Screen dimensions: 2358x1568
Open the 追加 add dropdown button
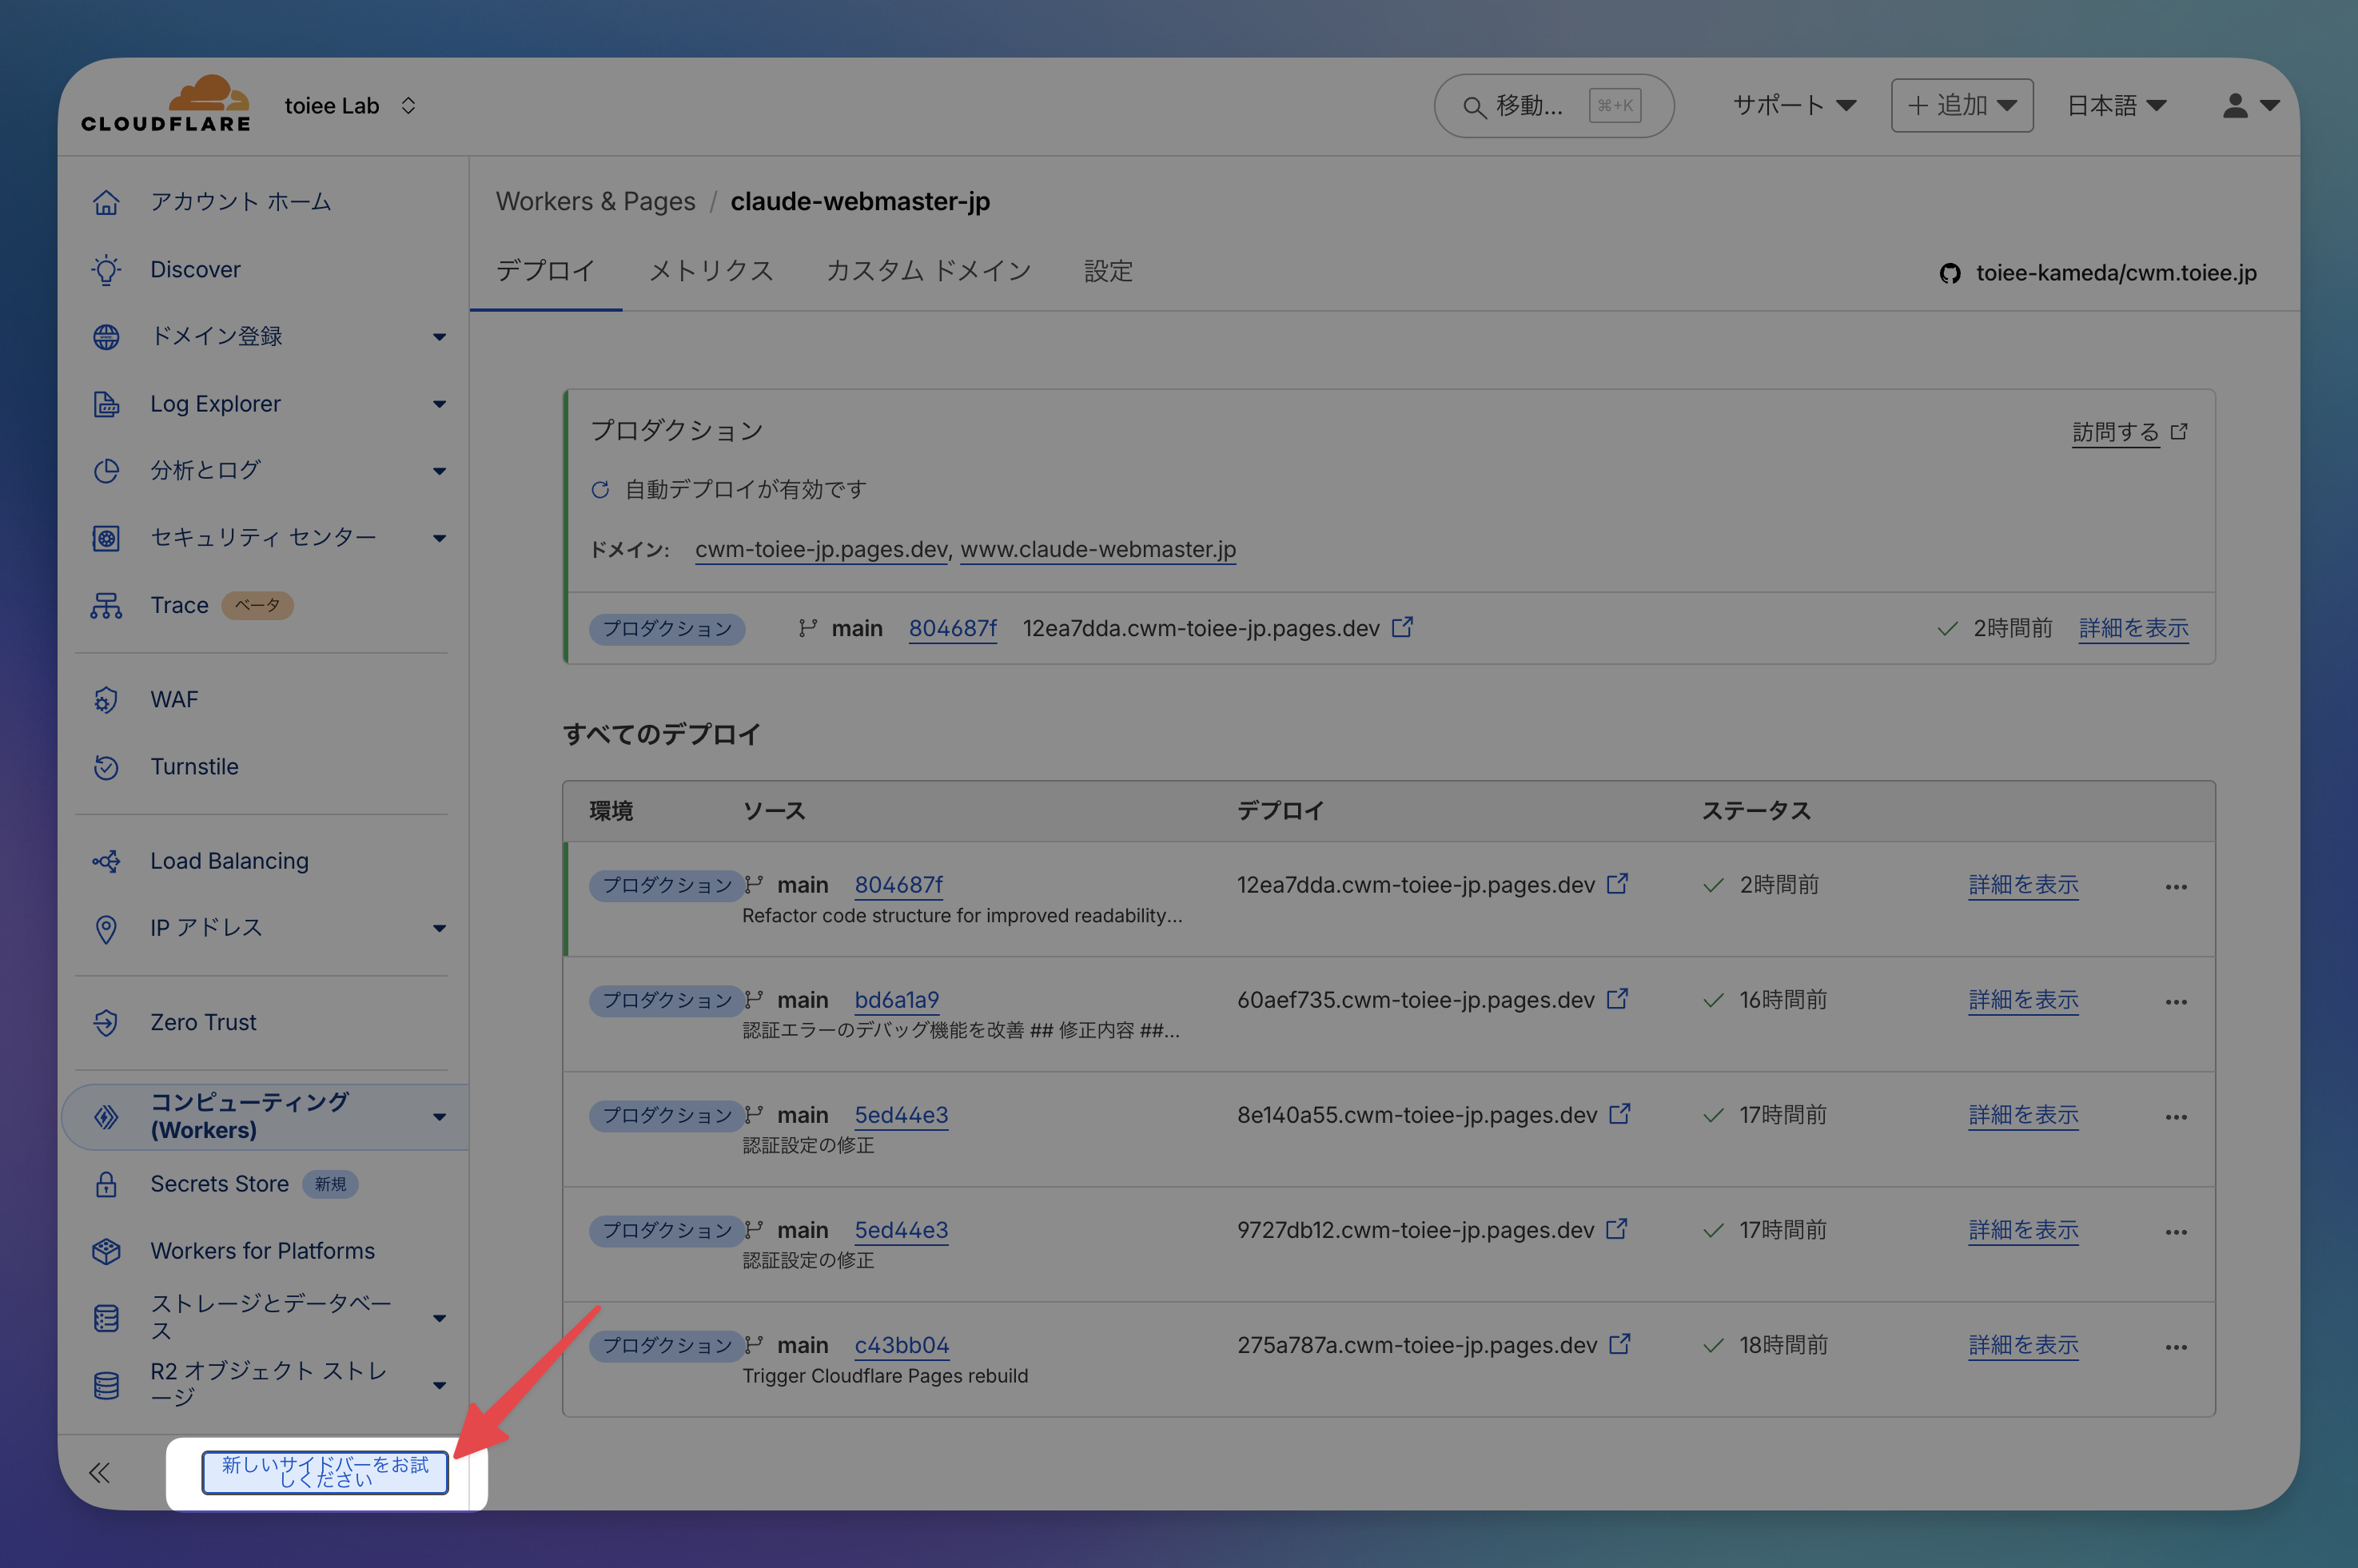pyautogui.click(x=1961, y=105)
